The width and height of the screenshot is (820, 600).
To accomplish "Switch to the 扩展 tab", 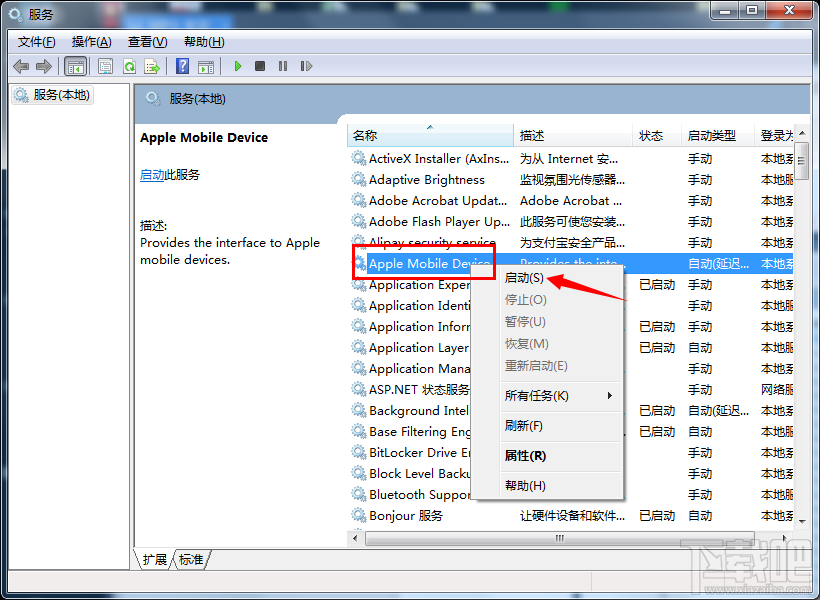I will 155,560.
